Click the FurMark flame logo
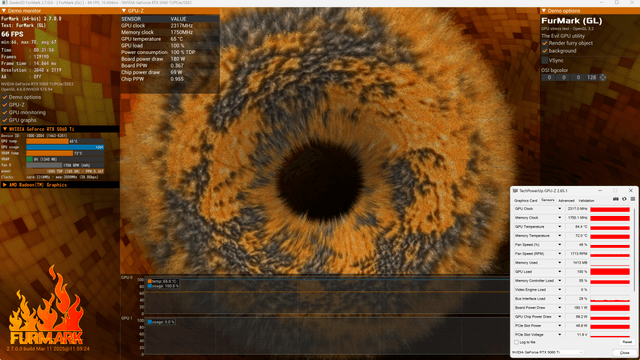This screenshot has width=640, height=360. (47, 305)
